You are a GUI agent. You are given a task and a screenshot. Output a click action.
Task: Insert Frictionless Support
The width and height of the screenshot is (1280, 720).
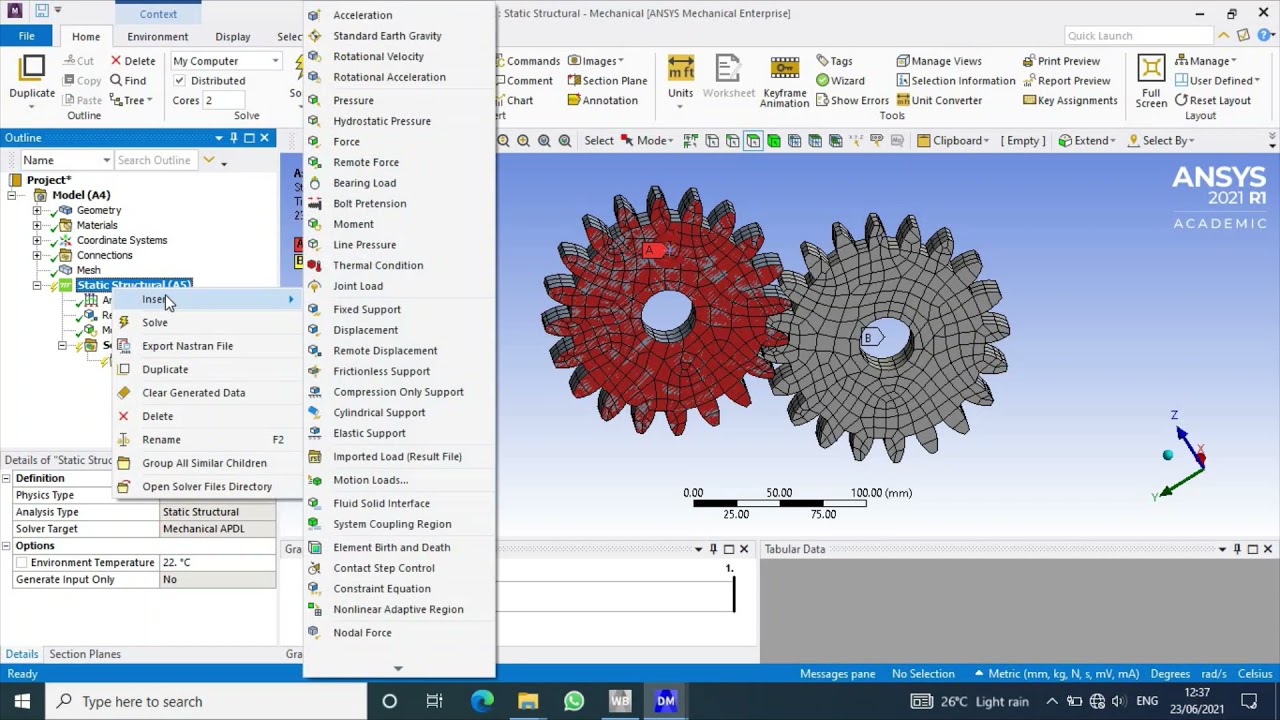click(382, 371)
